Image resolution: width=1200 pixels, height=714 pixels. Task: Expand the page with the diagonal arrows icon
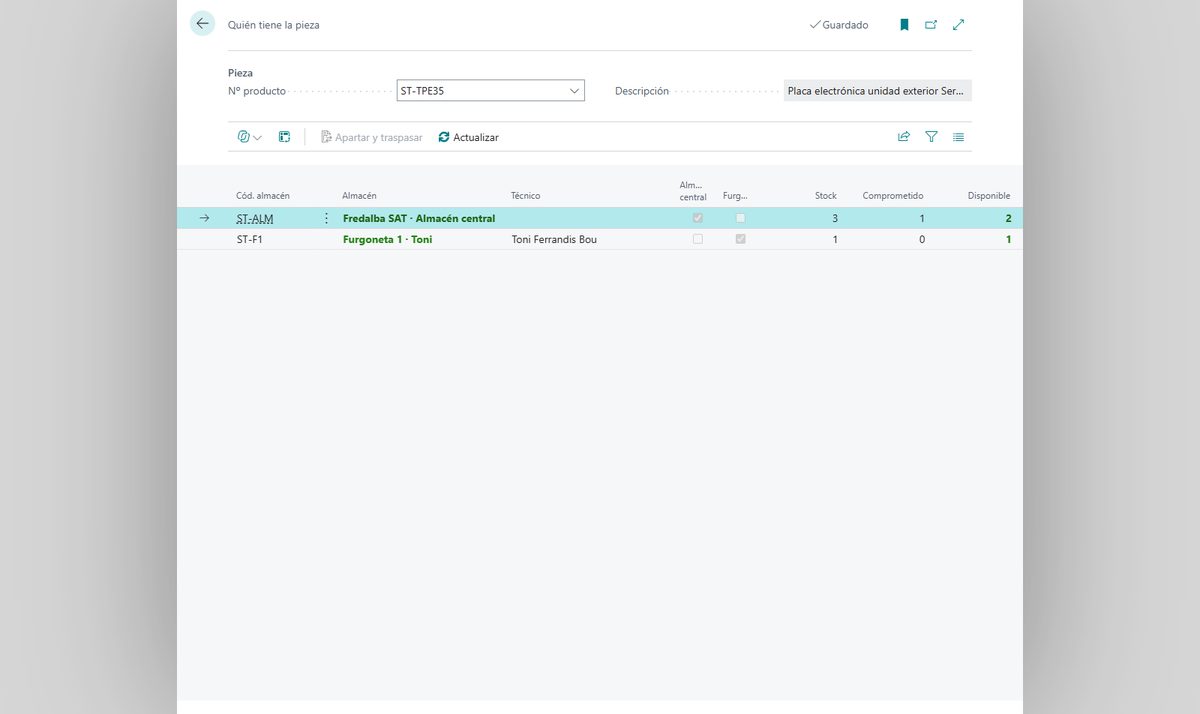tap(958, 25)
